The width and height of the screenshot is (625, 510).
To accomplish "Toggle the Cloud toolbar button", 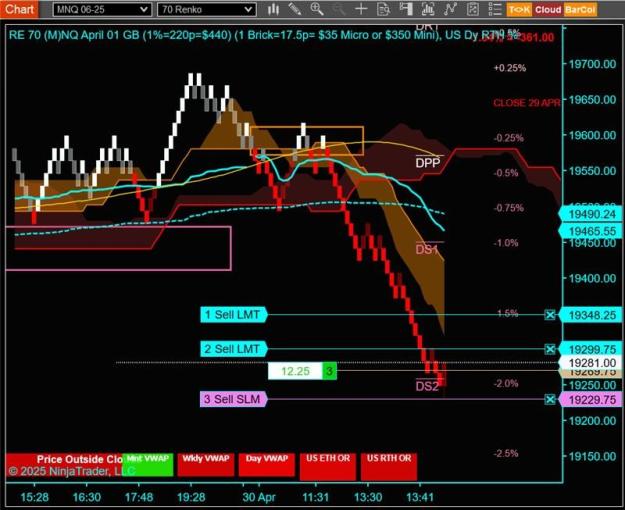I will 548,10.
